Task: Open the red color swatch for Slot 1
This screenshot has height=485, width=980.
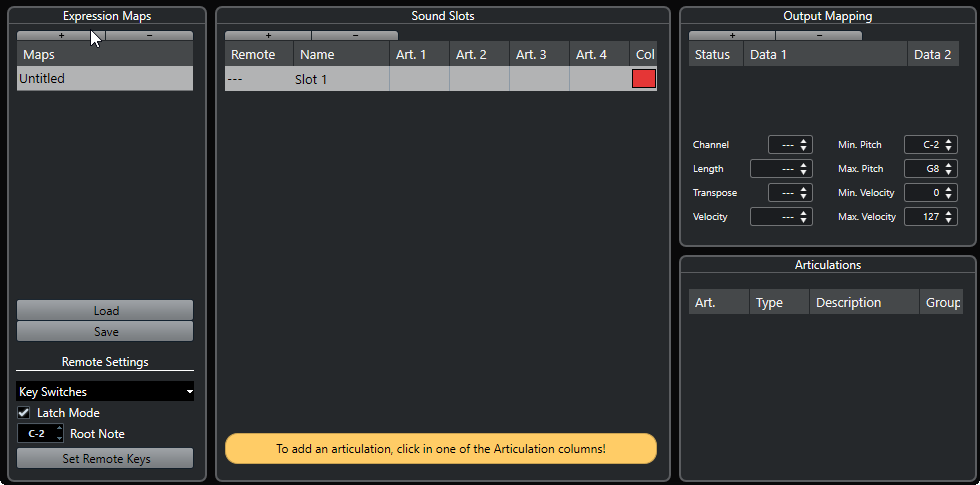Action: coord(643,79)
